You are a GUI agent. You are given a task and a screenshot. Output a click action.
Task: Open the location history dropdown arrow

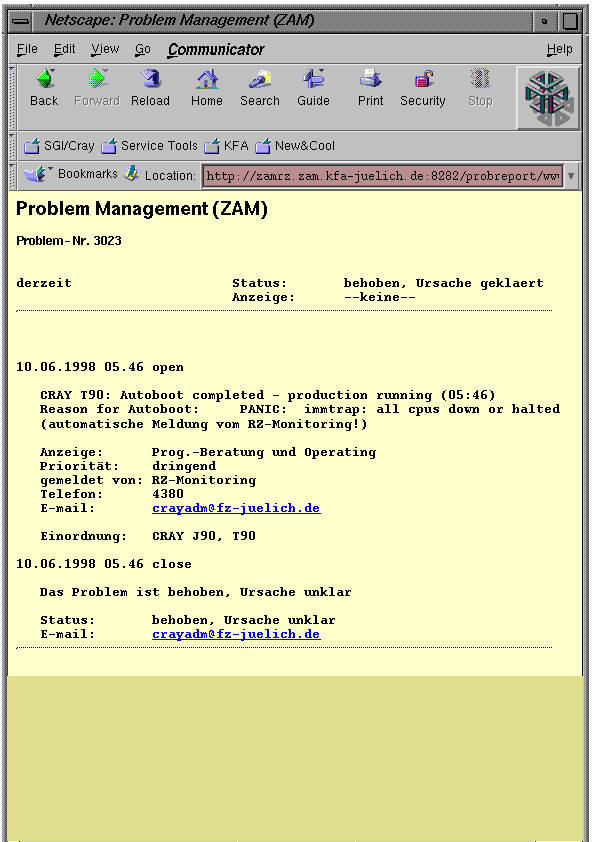[x=571, y=176]
